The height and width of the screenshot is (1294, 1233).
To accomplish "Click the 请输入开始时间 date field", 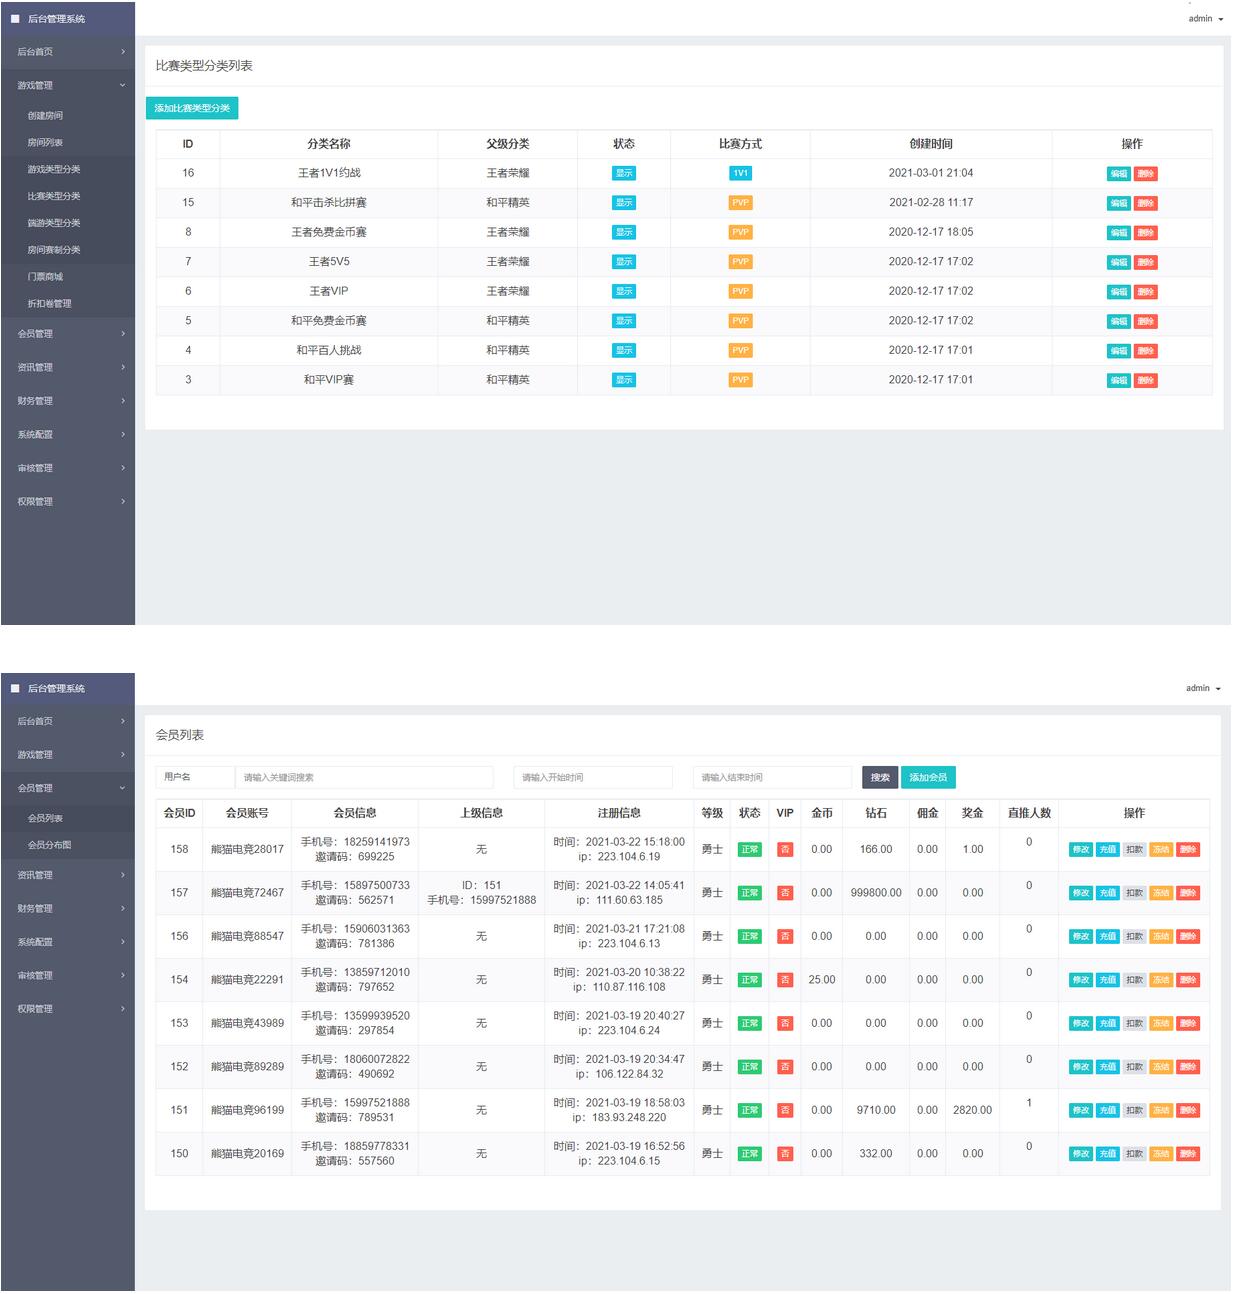I will (x=593, y=777).
